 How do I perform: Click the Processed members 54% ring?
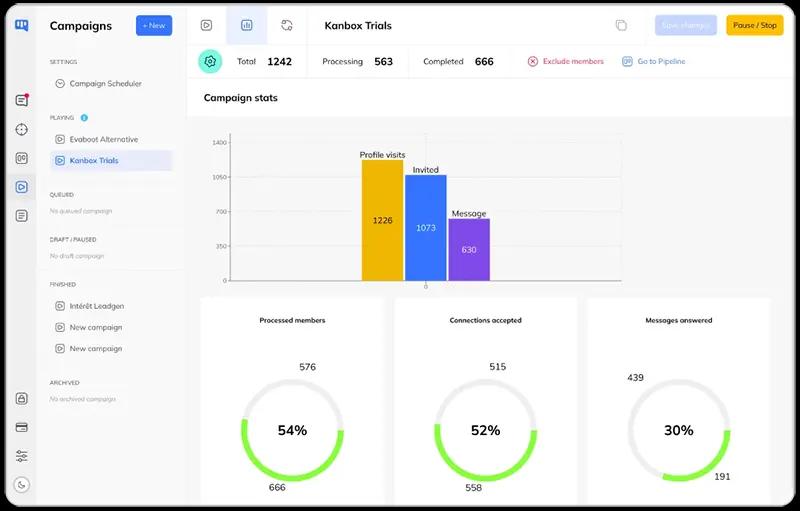point(292,430)
